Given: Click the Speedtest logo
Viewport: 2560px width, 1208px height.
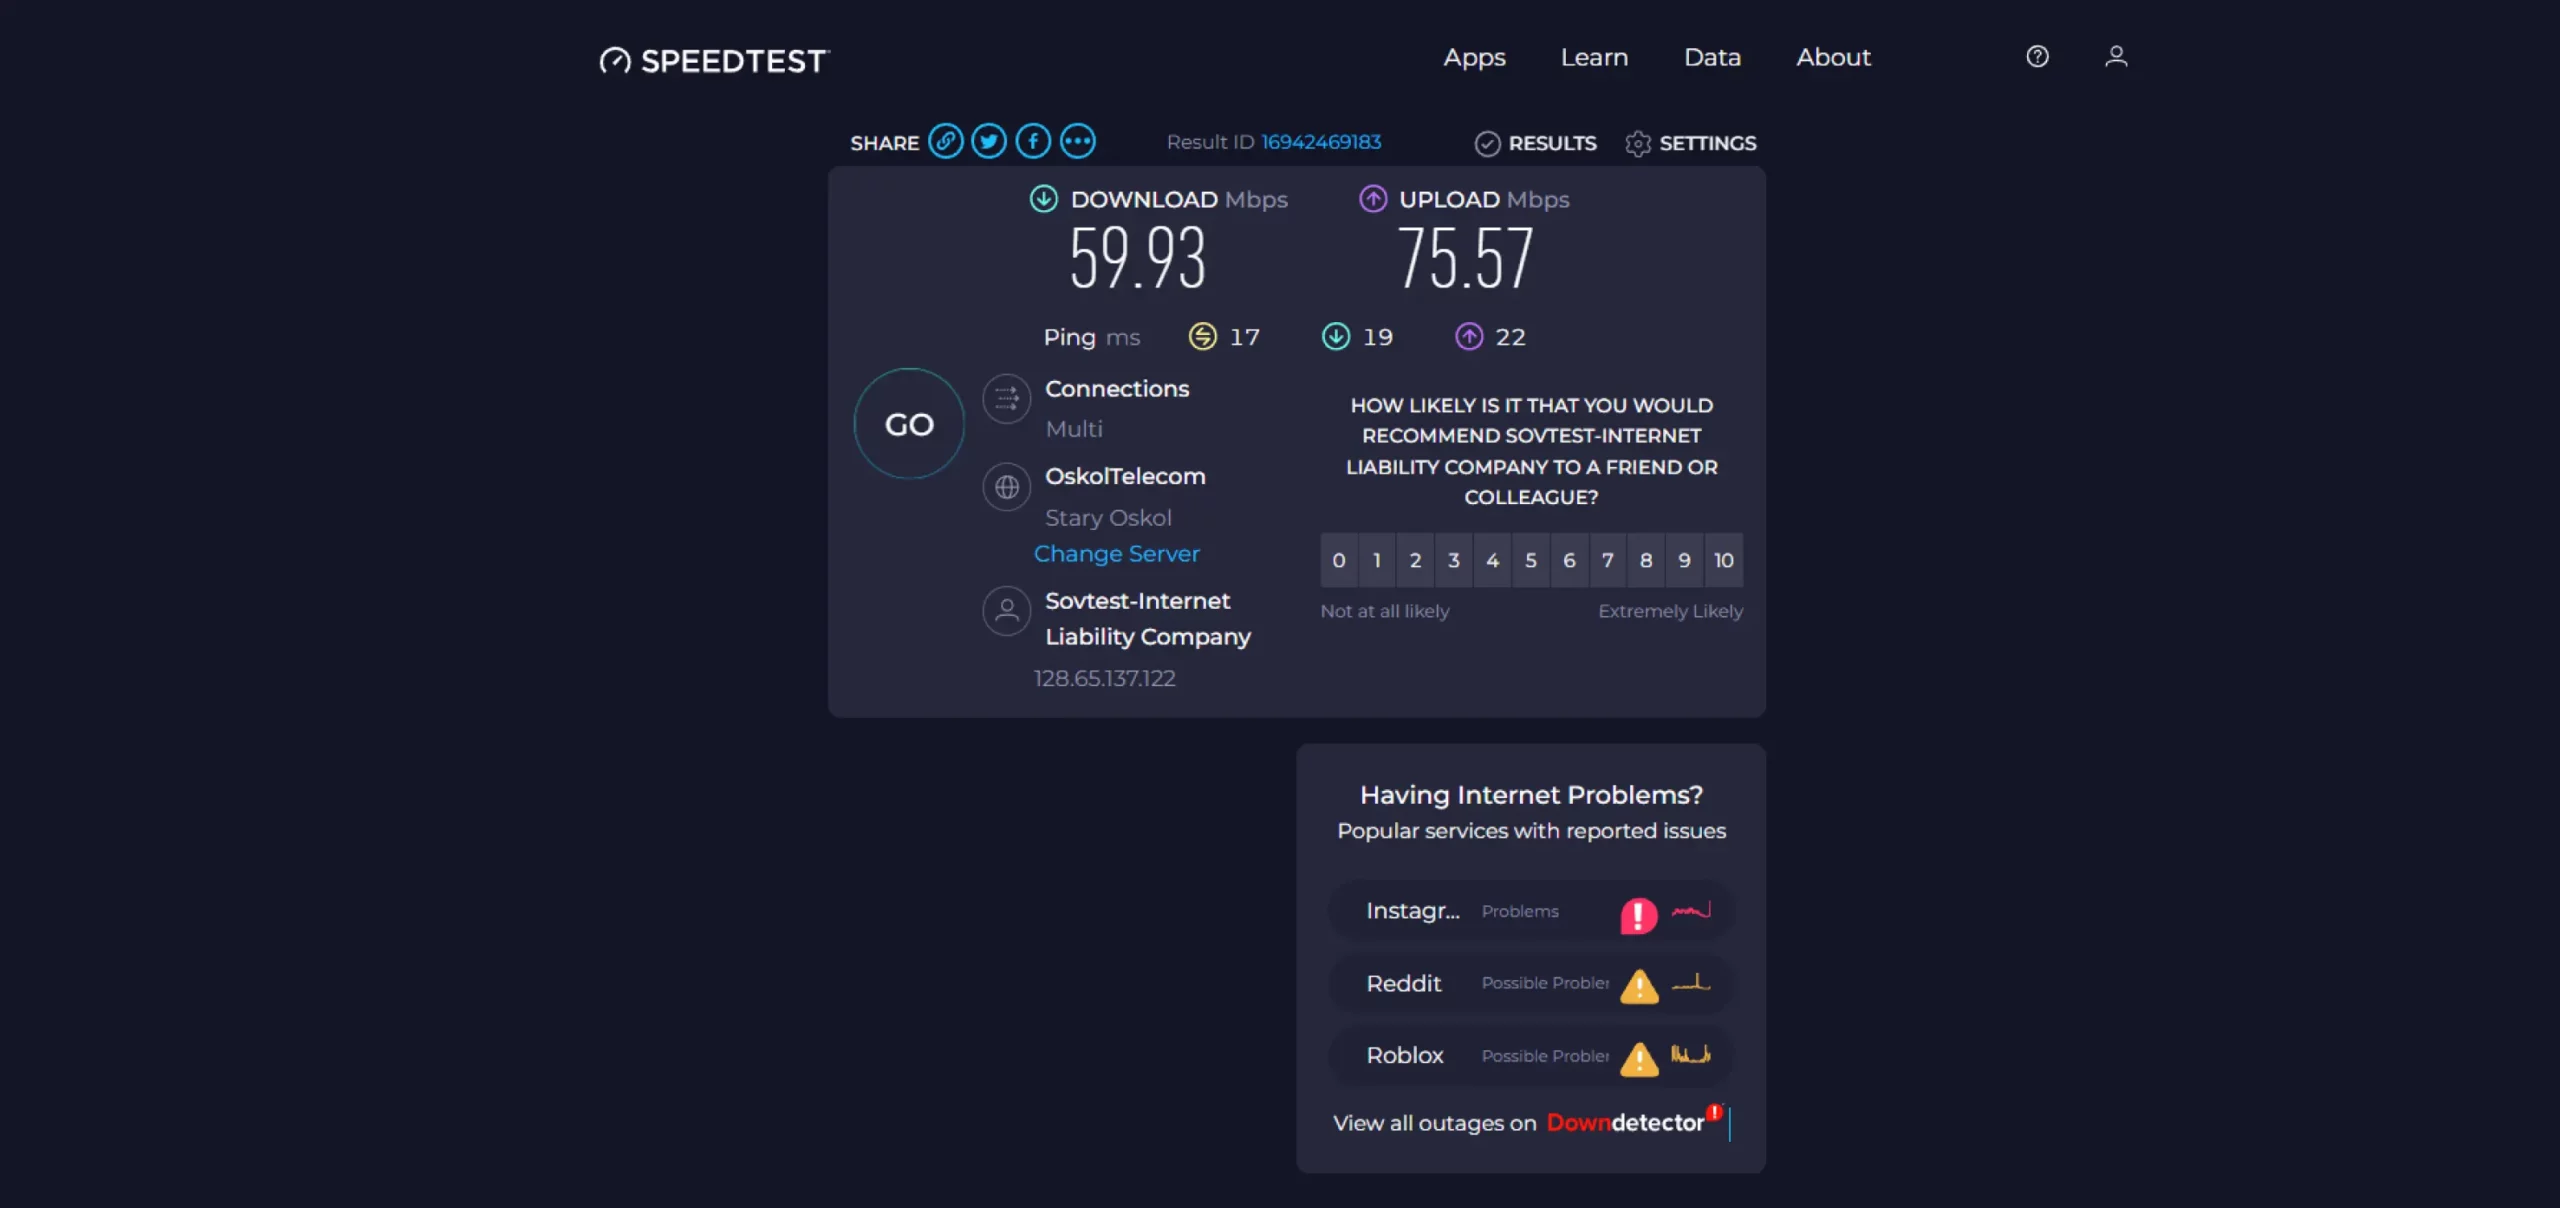Looking at the screenshot, I should pos(714,61).
